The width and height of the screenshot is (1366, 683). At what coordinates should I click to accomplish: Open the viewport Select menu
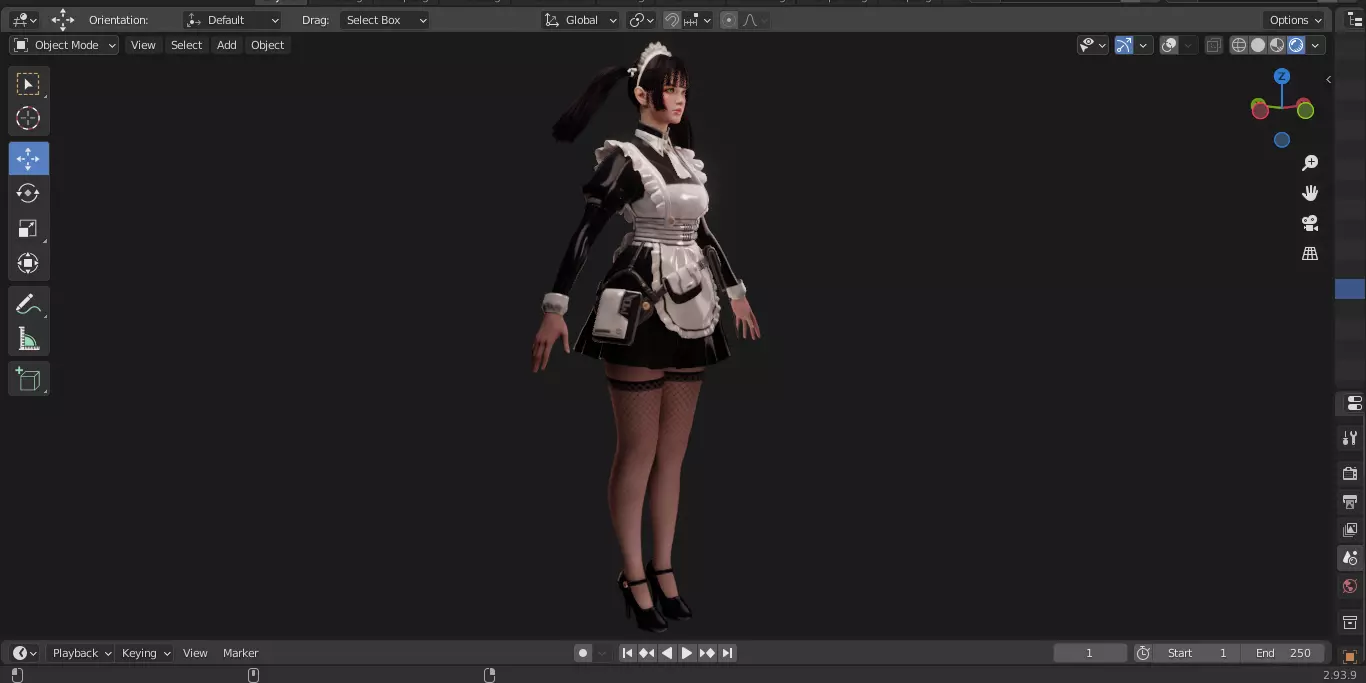click(x=186, y=45)
